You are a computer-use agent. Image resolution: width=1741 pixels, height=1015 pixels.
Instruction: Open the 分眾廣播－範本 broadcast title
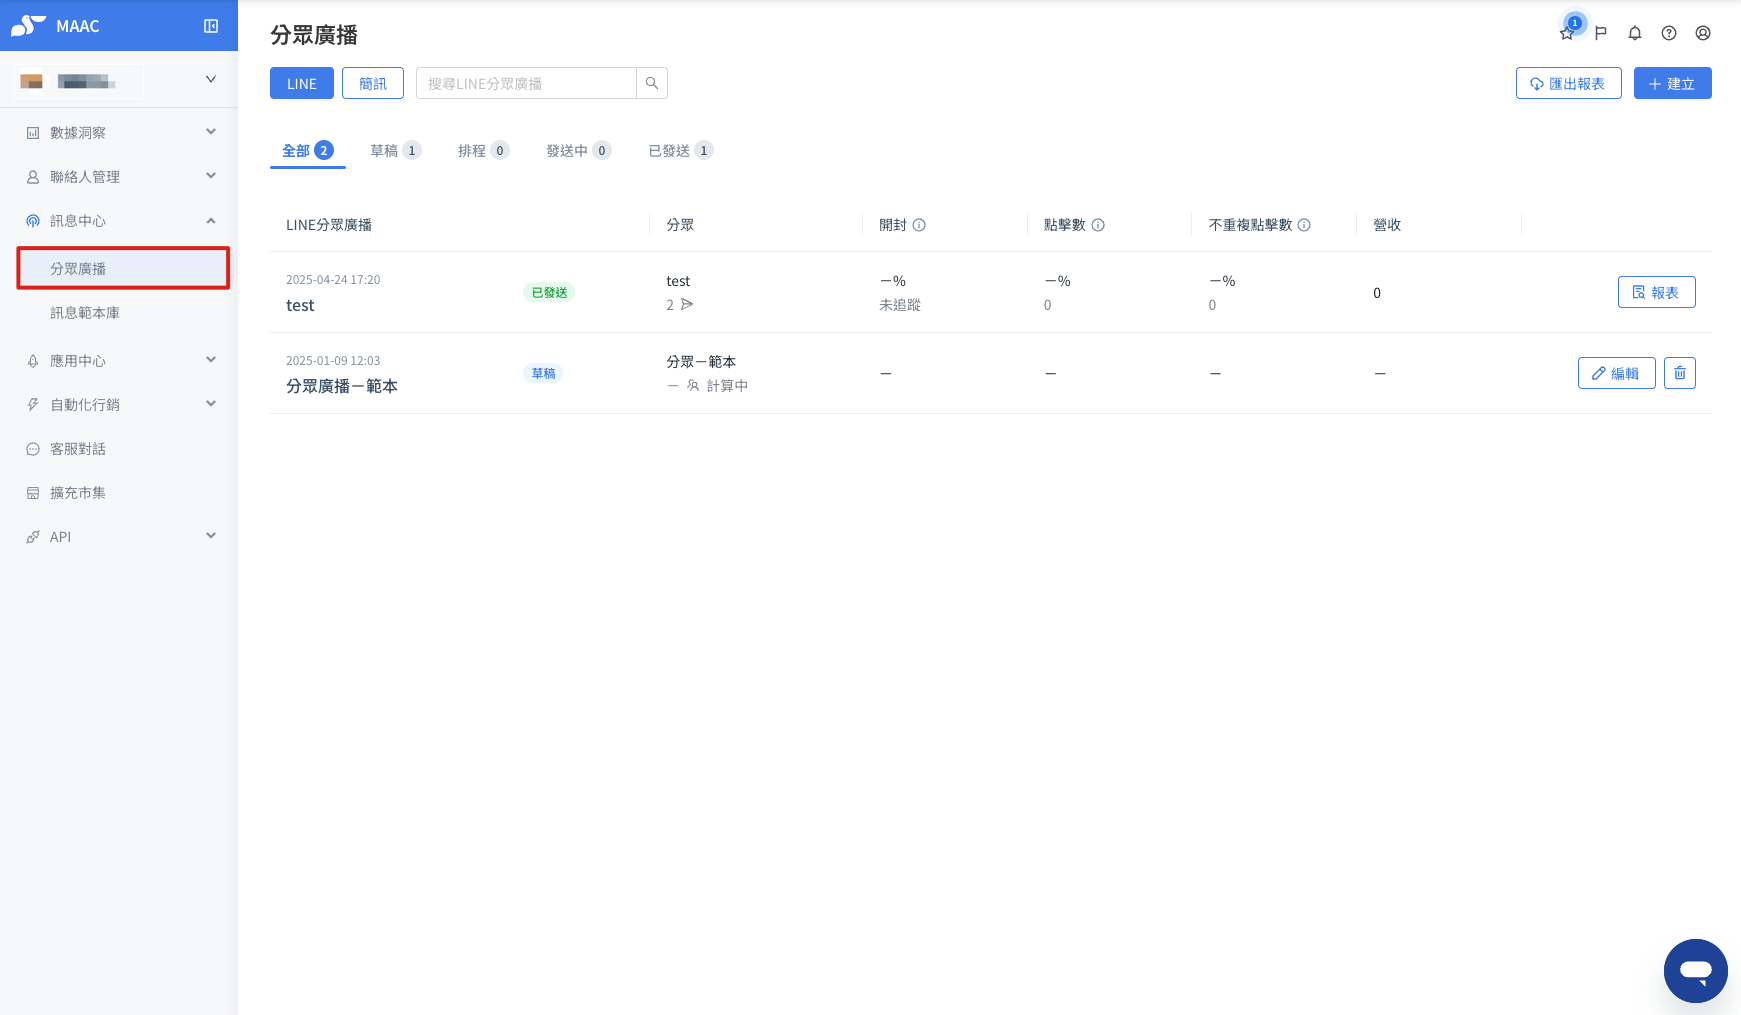pos(342,386)
